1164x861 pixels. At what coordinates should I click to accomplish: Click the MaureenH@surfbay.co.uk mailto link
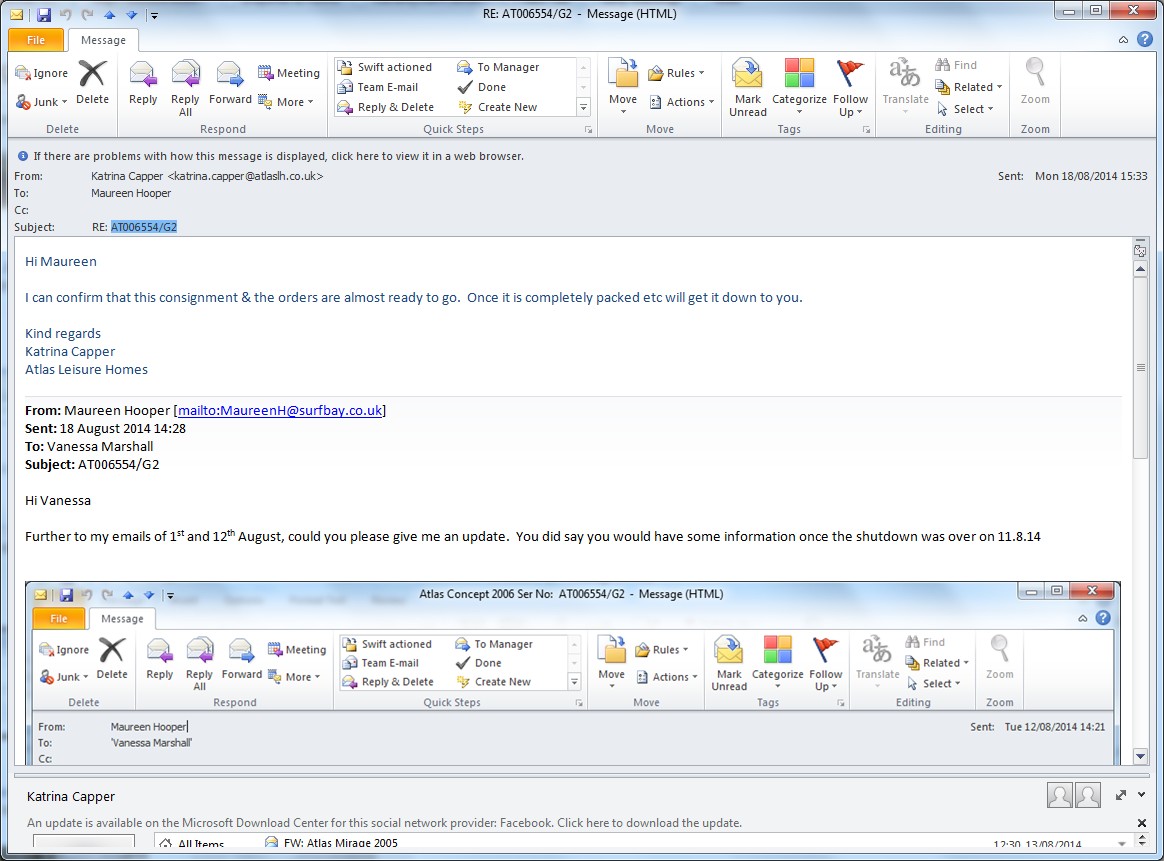pos(279,410)
